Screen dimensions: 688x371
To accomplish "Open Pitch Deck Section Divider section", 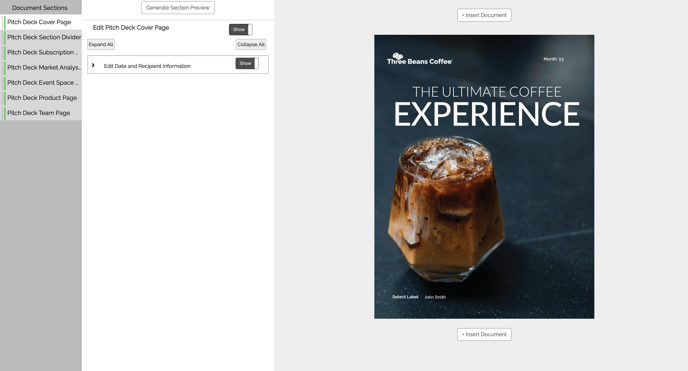I will pos(43,37).
